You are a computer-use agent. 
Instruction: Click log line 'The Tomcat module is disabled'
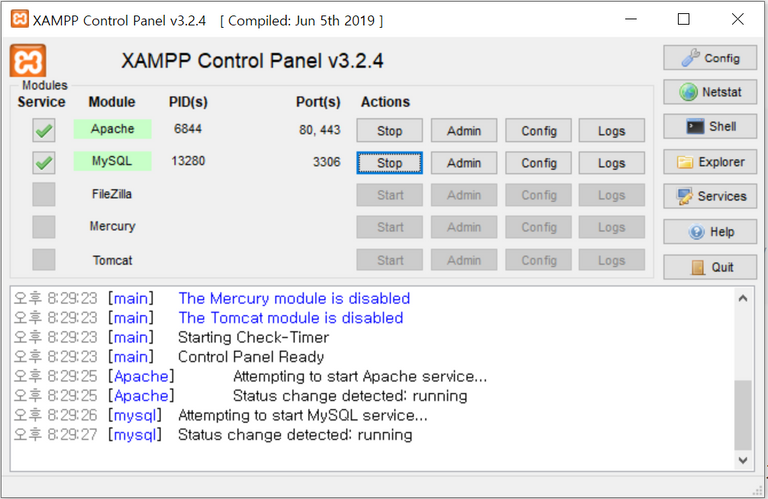(x=290, y=318)
